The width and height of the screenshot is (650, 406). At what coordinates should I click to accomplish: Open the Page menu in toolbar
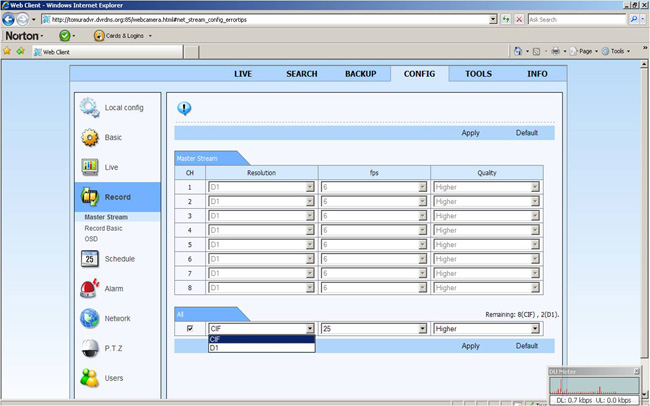click(584, 51)
